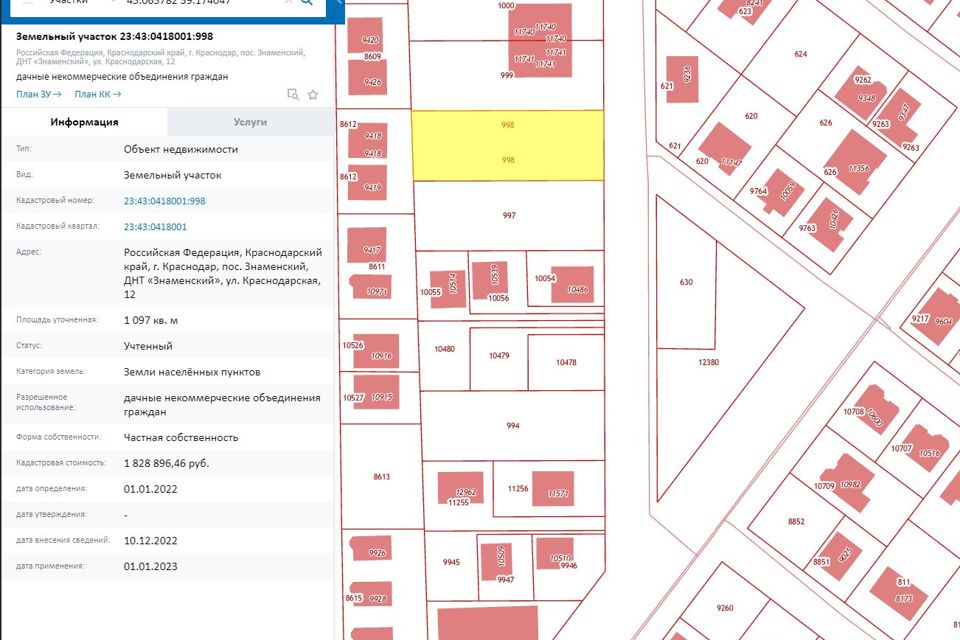Select parcel 994 on the map
Screen dimensions: 960x640
(513, 425)
